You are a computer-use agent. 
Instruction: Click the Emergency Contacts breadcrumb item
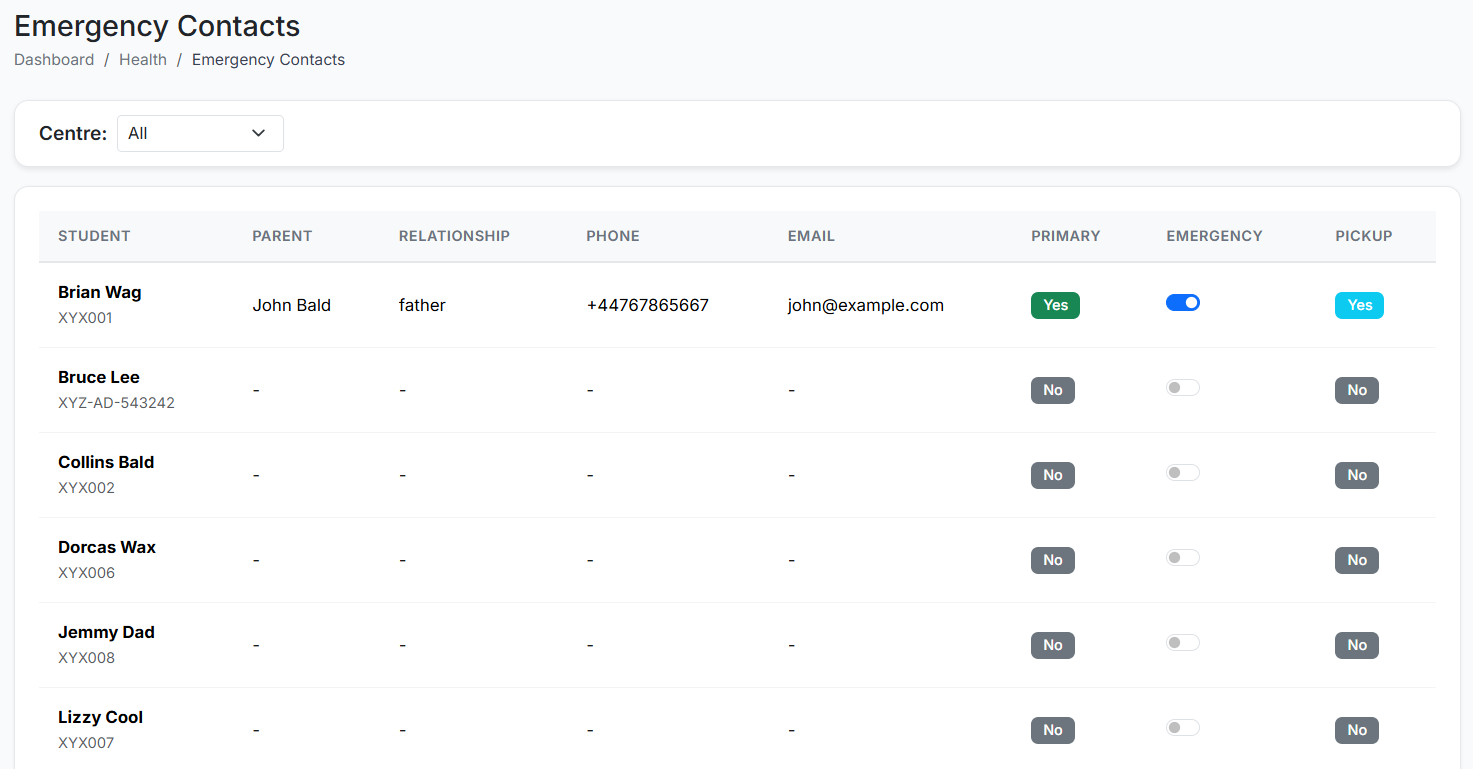268,60
